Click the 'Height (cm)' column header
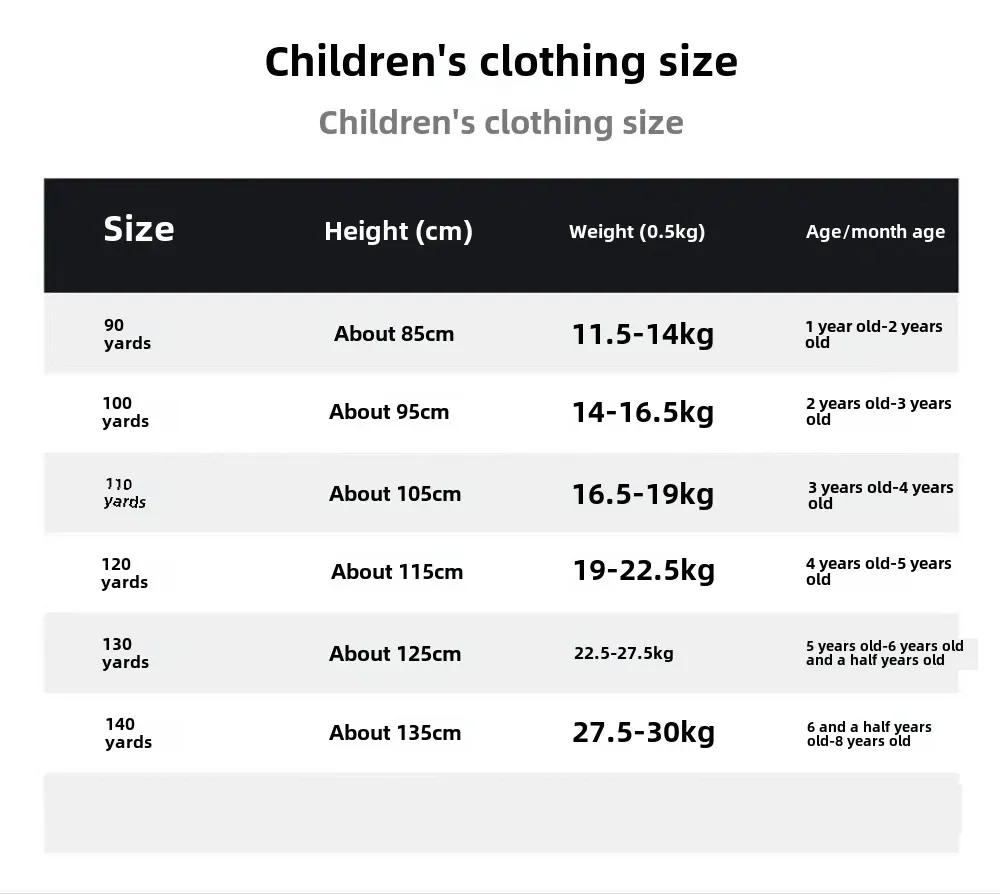 pyautogui.click(x=398, y=232)
